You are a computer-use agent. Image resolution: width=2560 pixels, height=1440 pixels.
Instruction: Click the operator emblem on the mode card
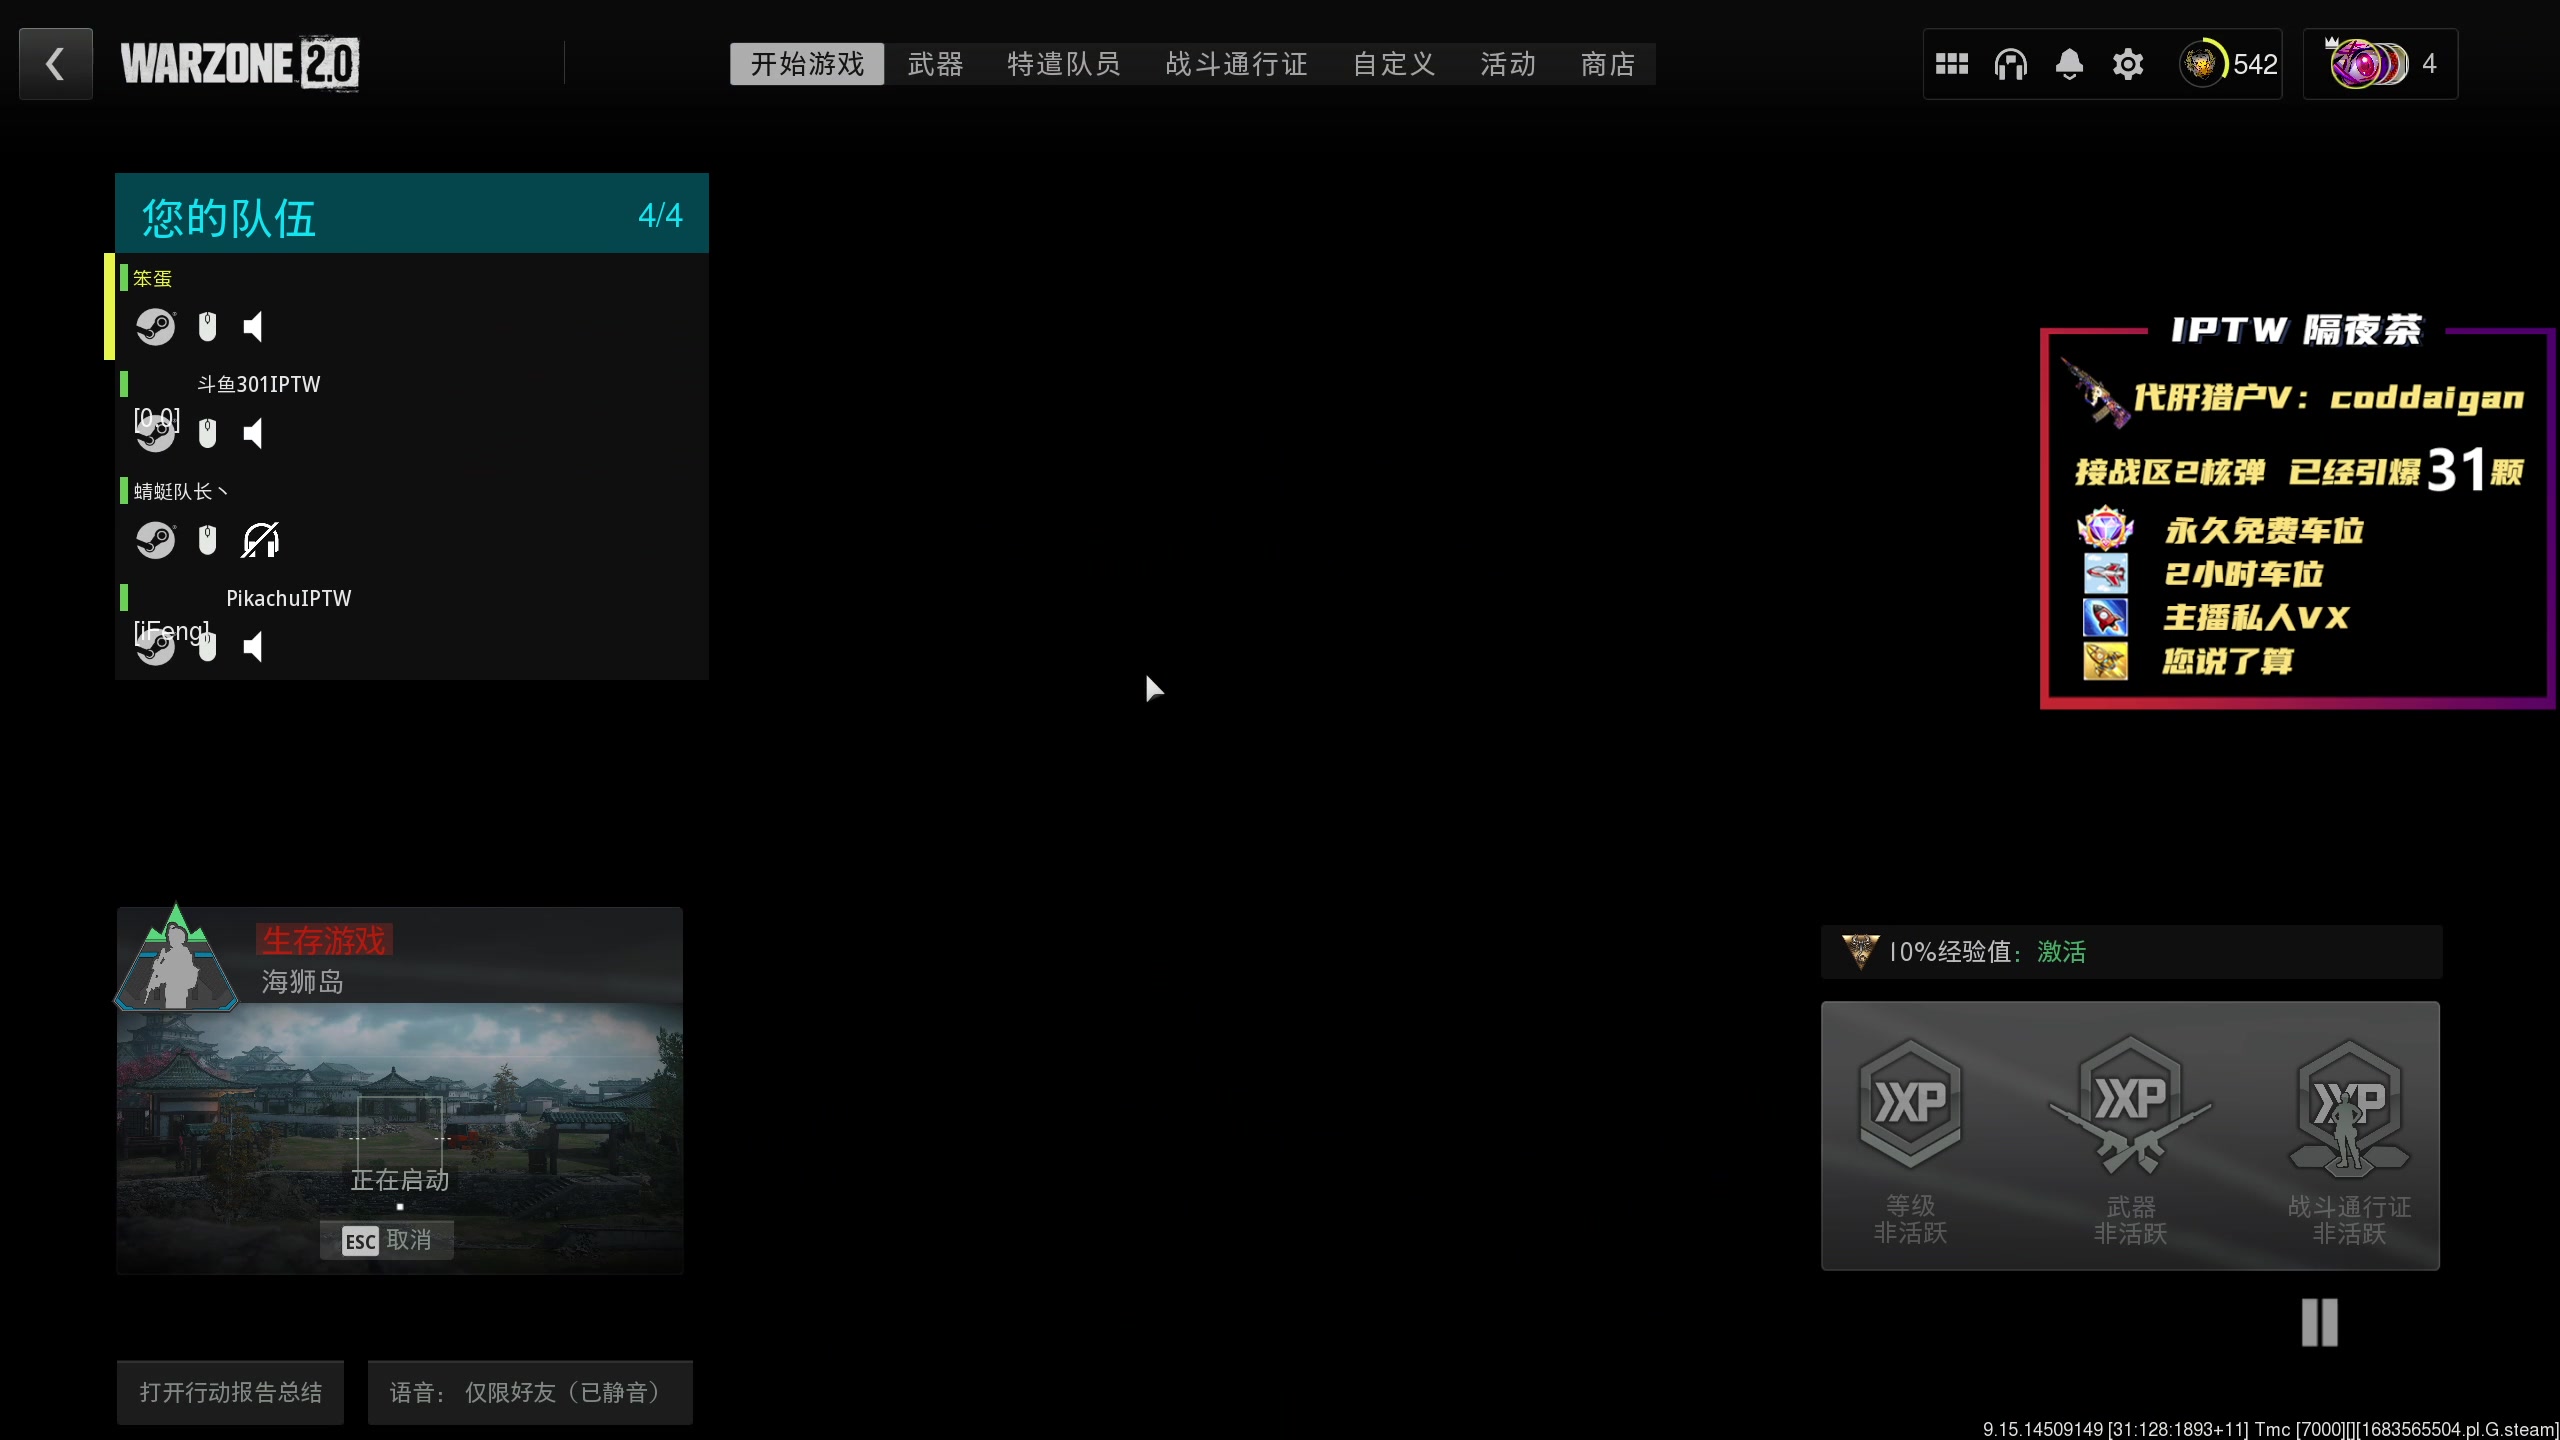(176, 958)
